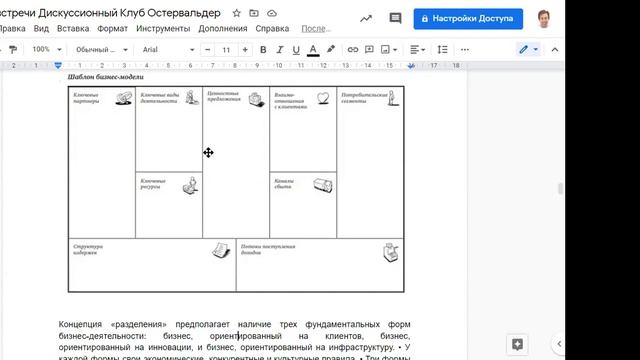Viewport: 640px width, 360px height.
Task: Click the document title Дискуссионный Клуб Остервальдер
Action: tap(129, 13)
